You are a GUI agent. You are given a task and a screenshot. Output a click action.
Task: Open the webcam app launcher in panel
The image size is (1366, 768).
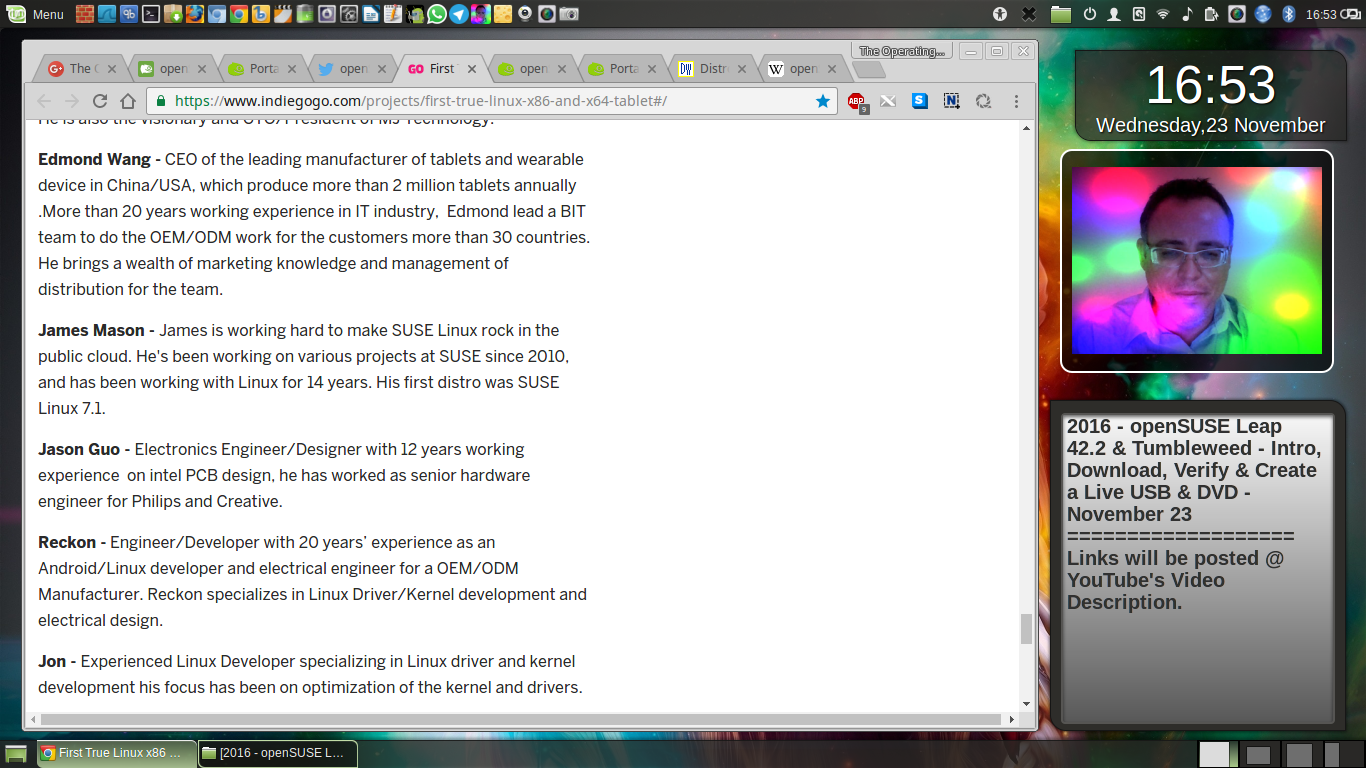point(524,14)
